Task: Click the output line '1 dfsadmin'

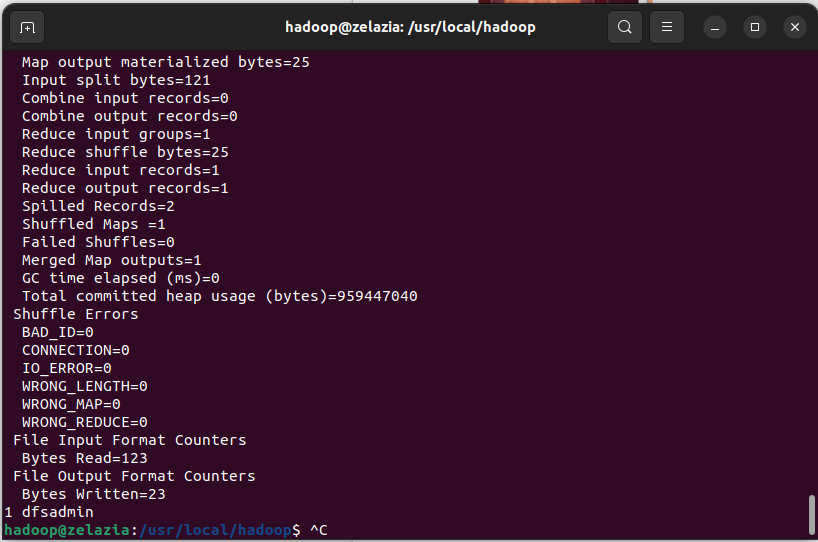Action: click(49, 512)
